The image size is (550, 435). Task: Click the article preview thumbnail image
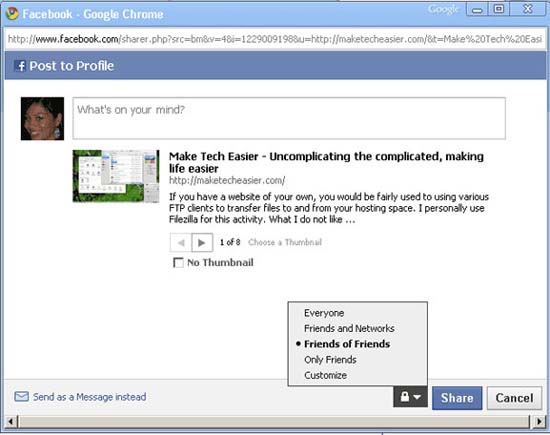pos(116,176)
